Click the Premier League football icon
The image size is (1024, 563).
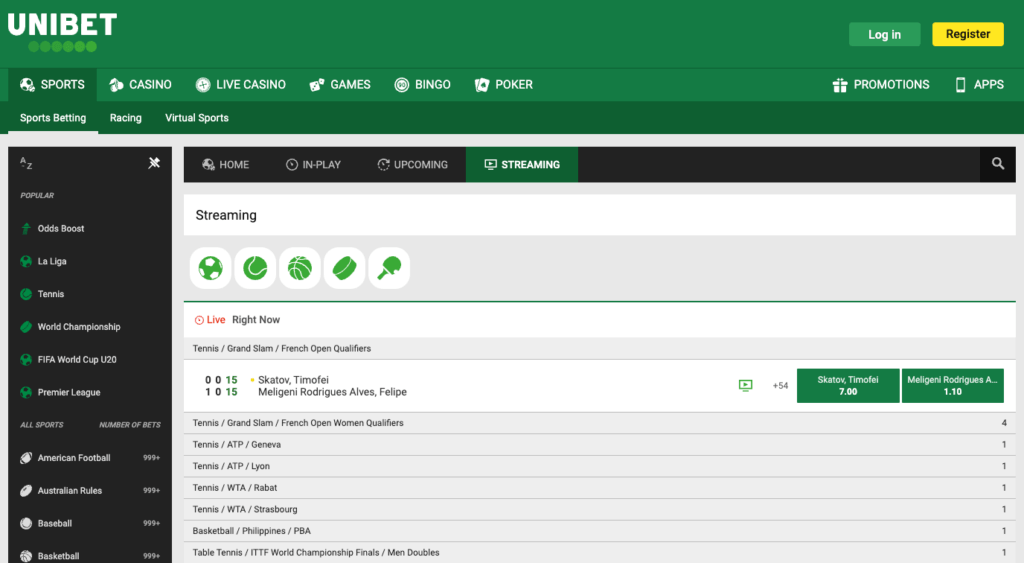26,392
